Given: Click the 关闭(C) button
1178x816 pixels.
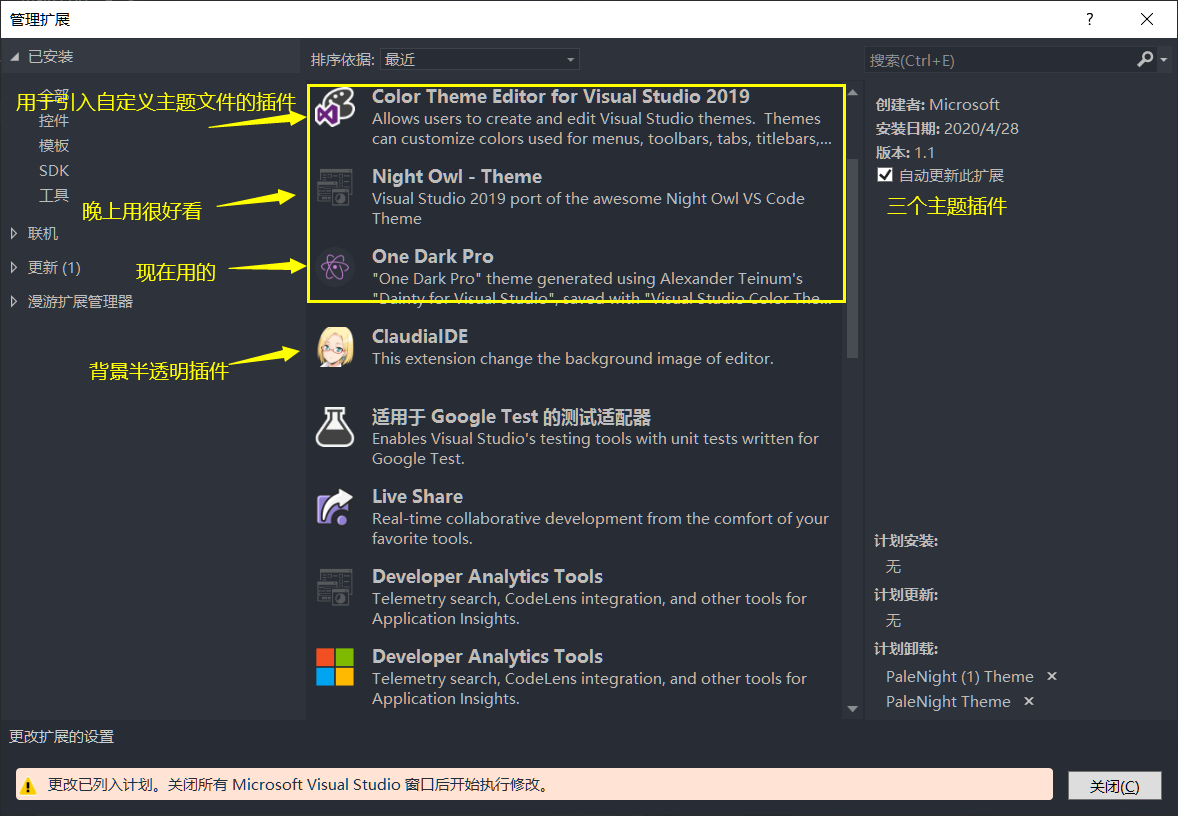Looking at the screenshot, I should tap(1114, 786).
